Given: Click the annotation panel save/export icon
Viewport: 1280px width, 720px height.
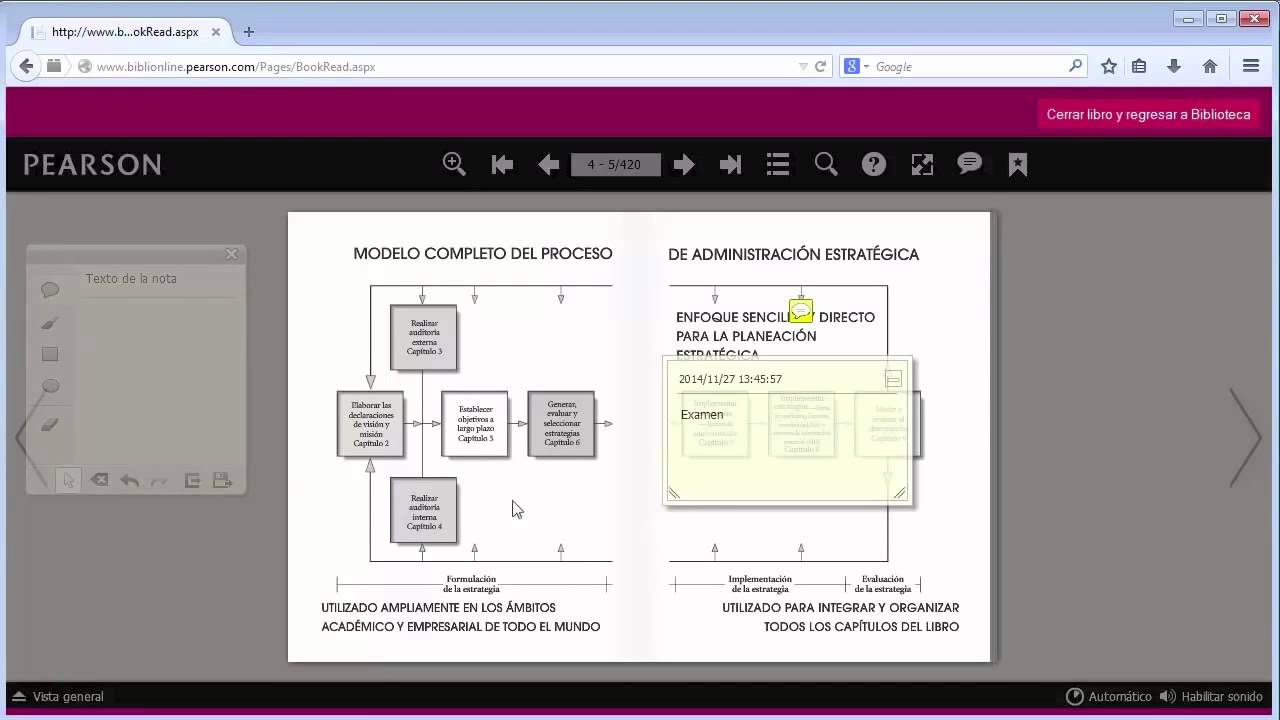Looking at the screenshot, I should (222, 480).
